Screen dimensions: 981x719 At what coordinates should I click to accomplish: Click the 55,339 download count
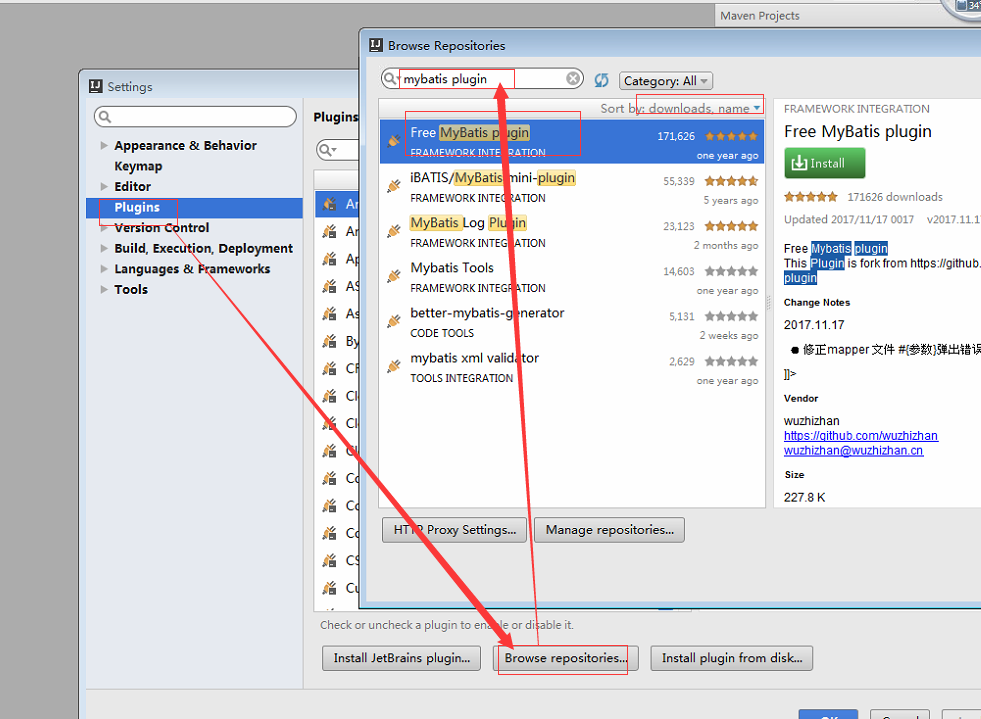(x=679, y=181)
